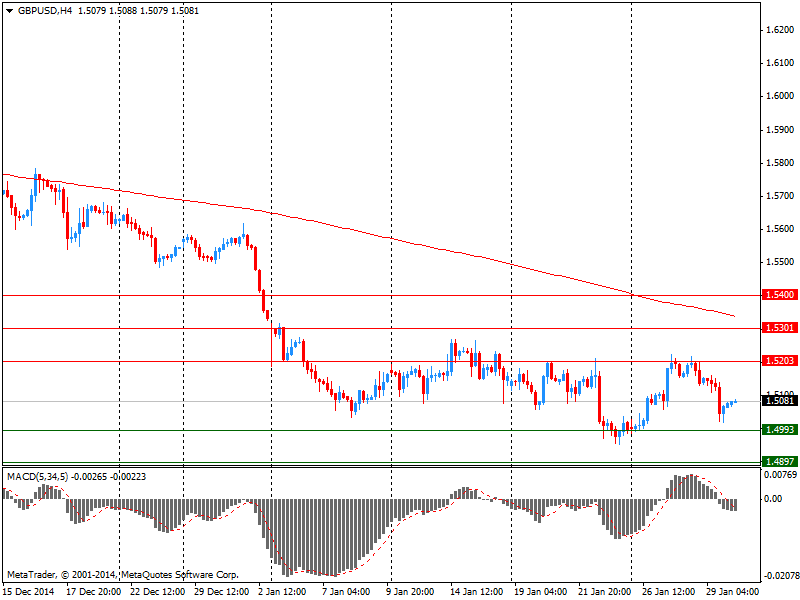This screenshot has width=800, height=600.
Task: Select the 2 Jan 12:00 time axis label
Action: [x=282, y=592]
